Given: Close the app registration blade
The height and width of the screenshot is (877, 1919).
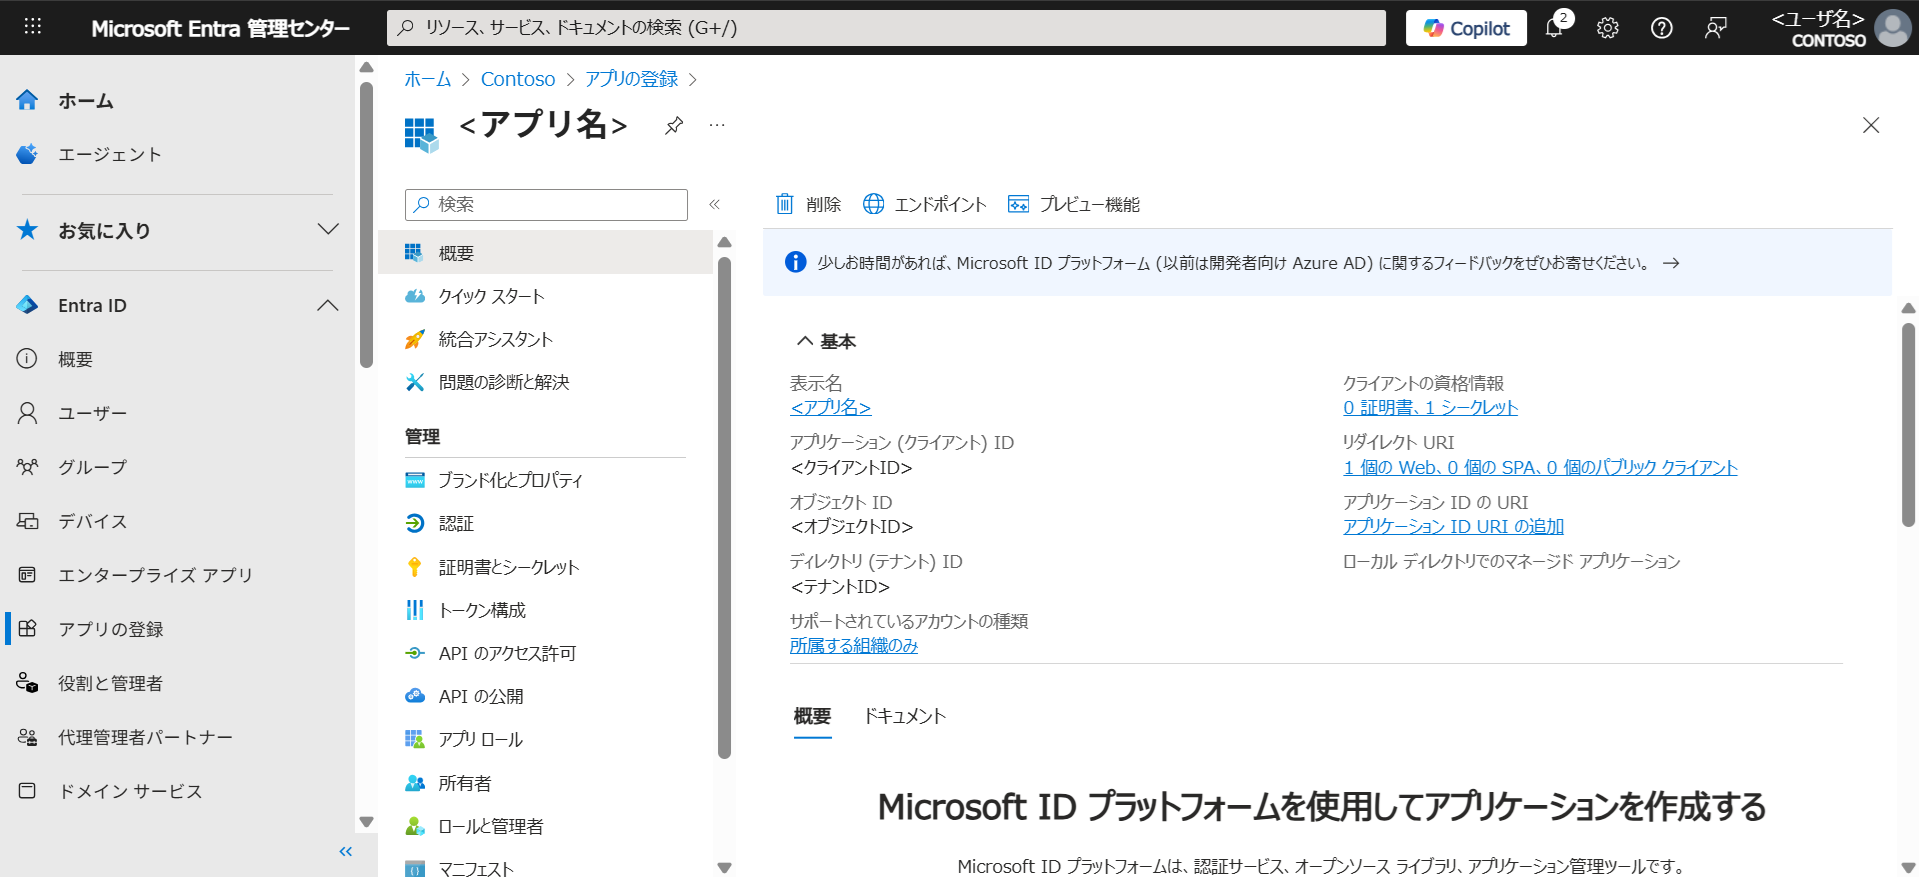Looking at the screenshot, I should [x=1871, y=125].
